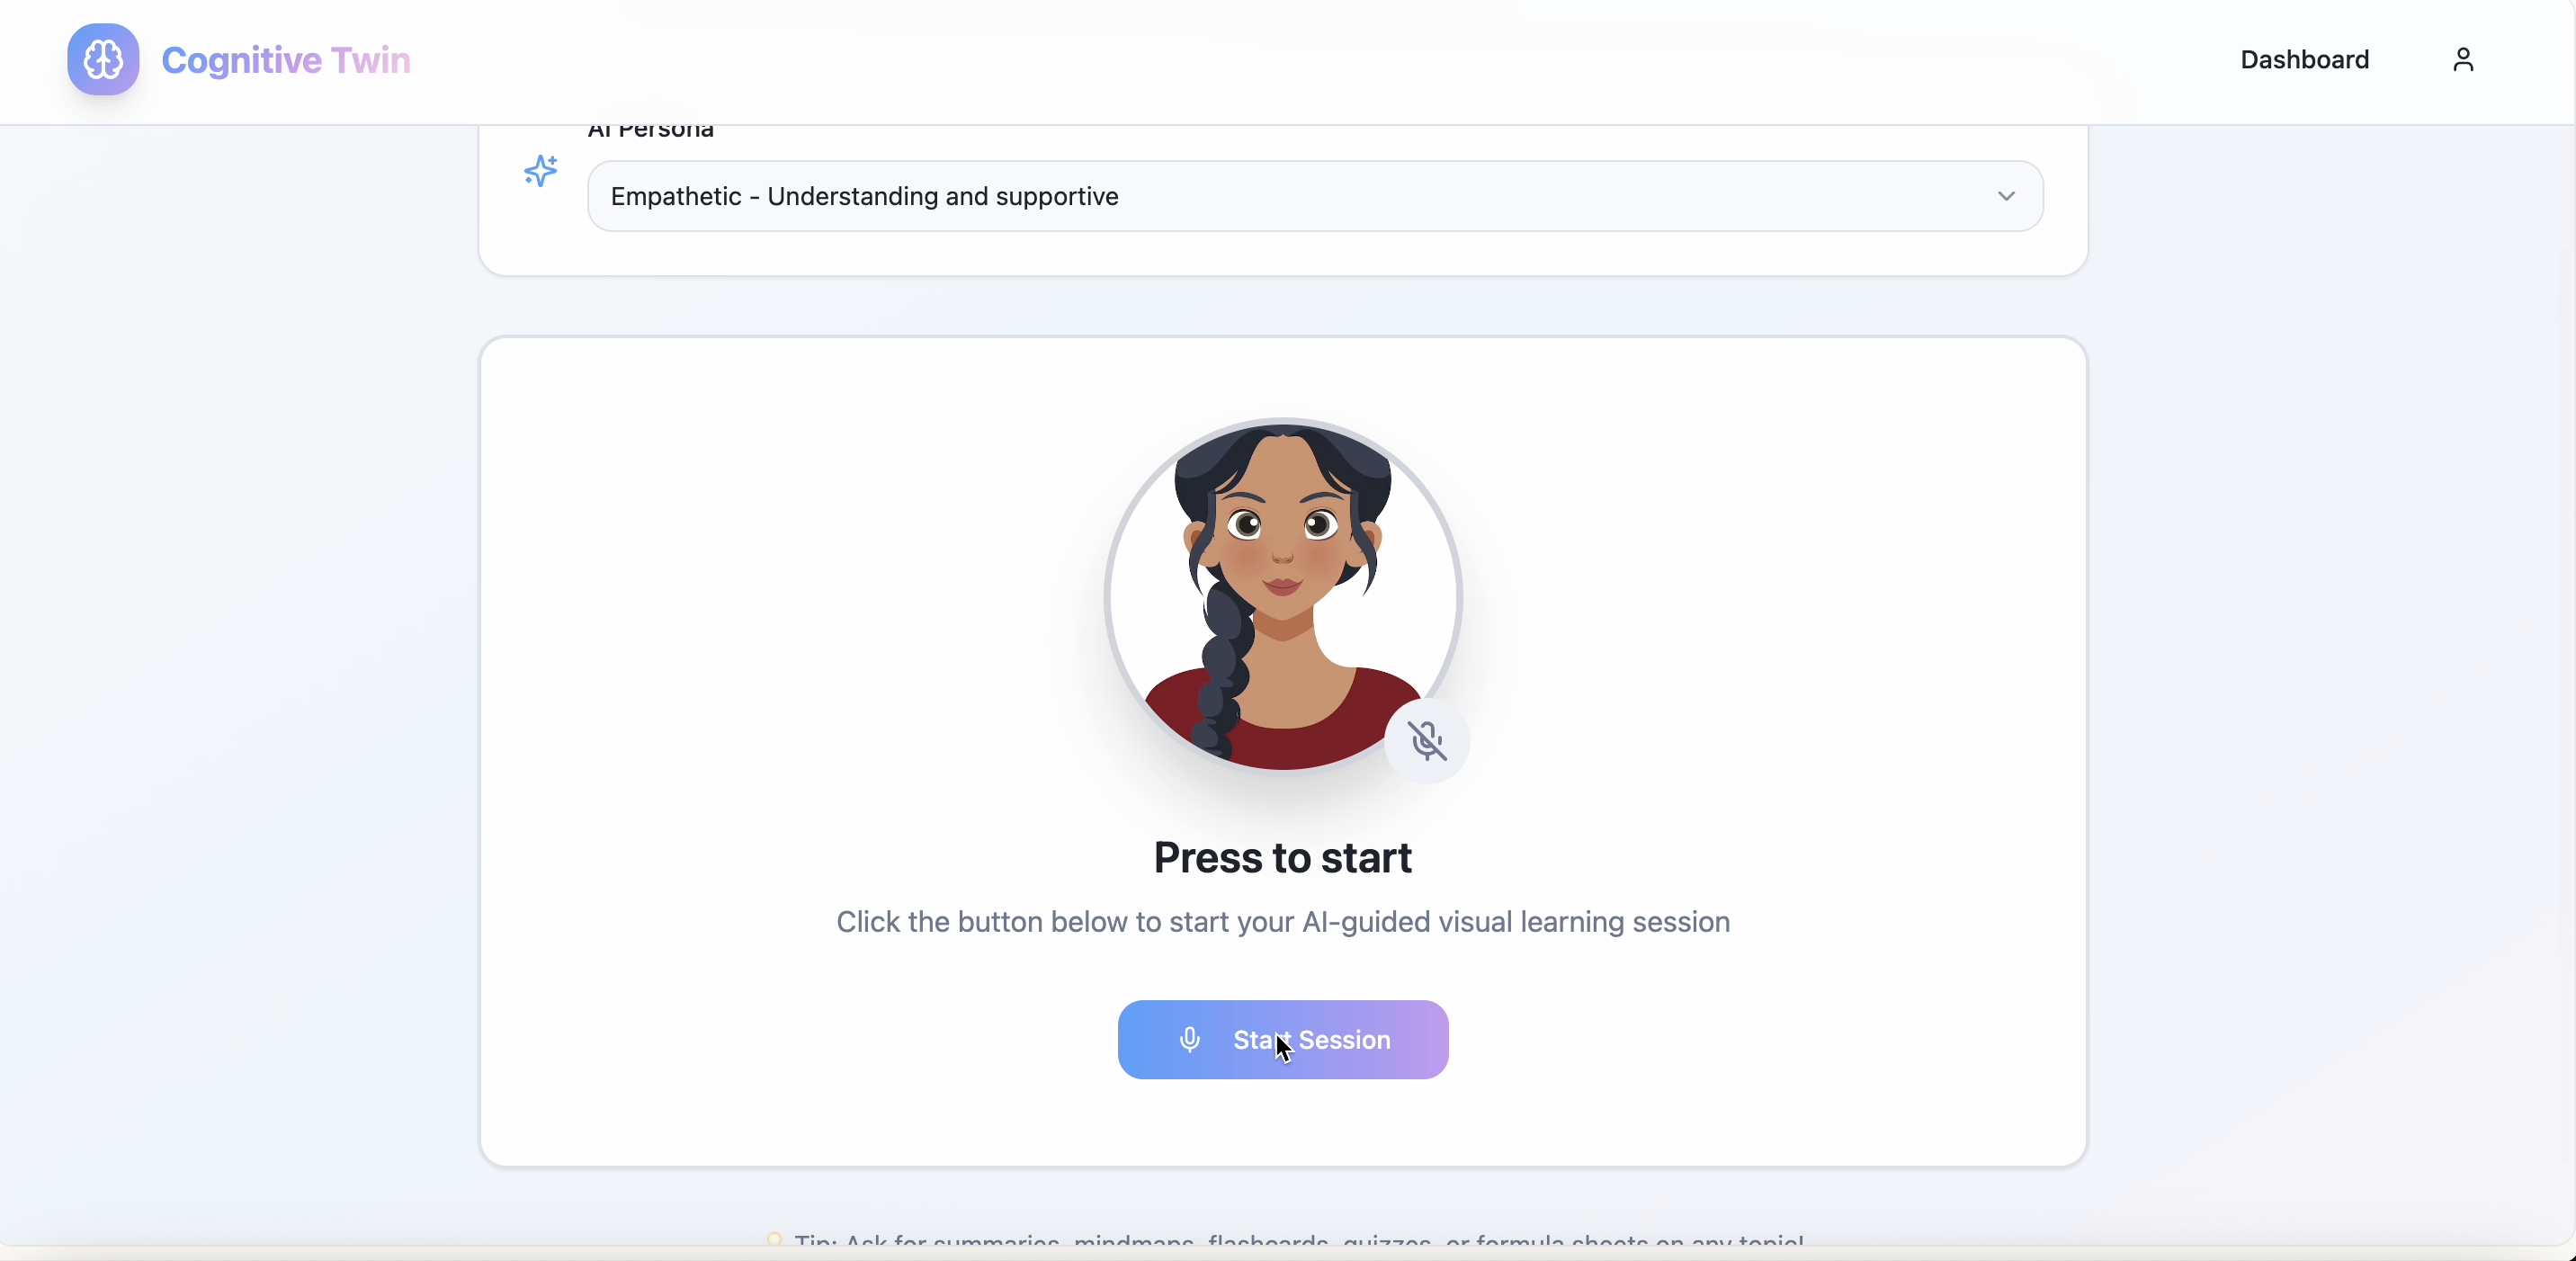Image resolution: width=2576 pixels, height=1261 pixels.
Task: Click the Cognitive Twin brain logo icon
Action: [103, 60]
